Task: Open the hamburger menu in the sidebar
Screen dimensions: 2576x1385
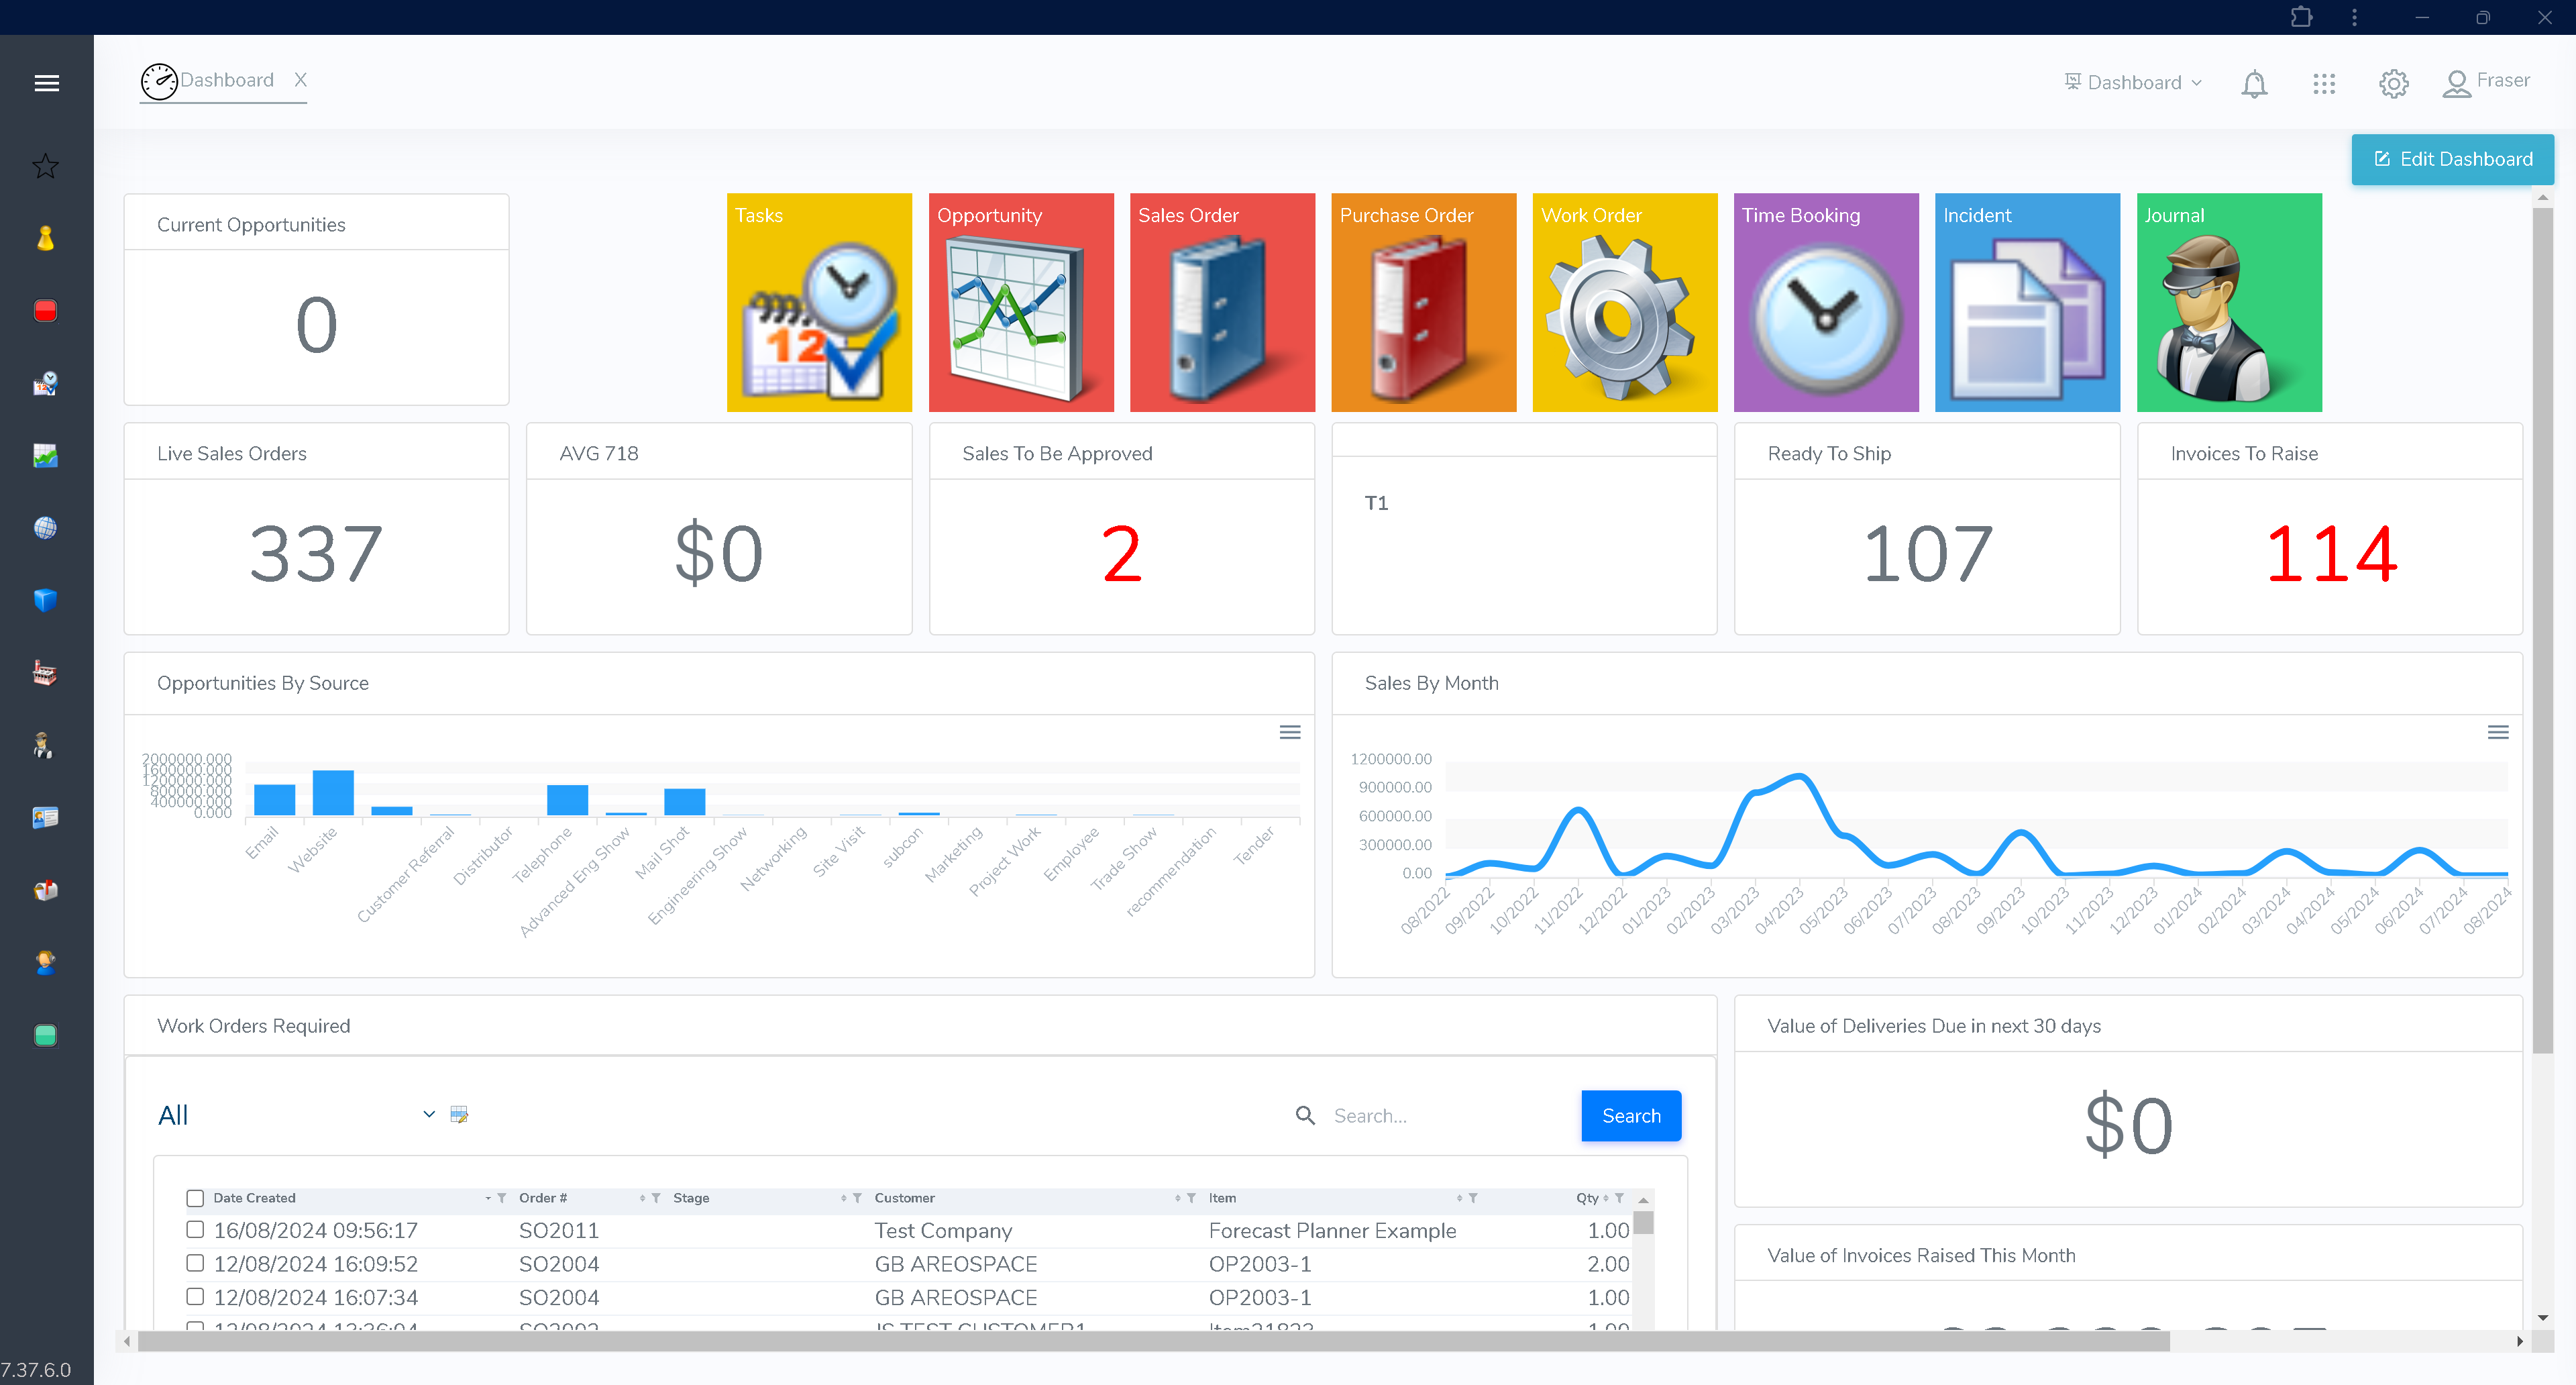Action: click(46, 83)
